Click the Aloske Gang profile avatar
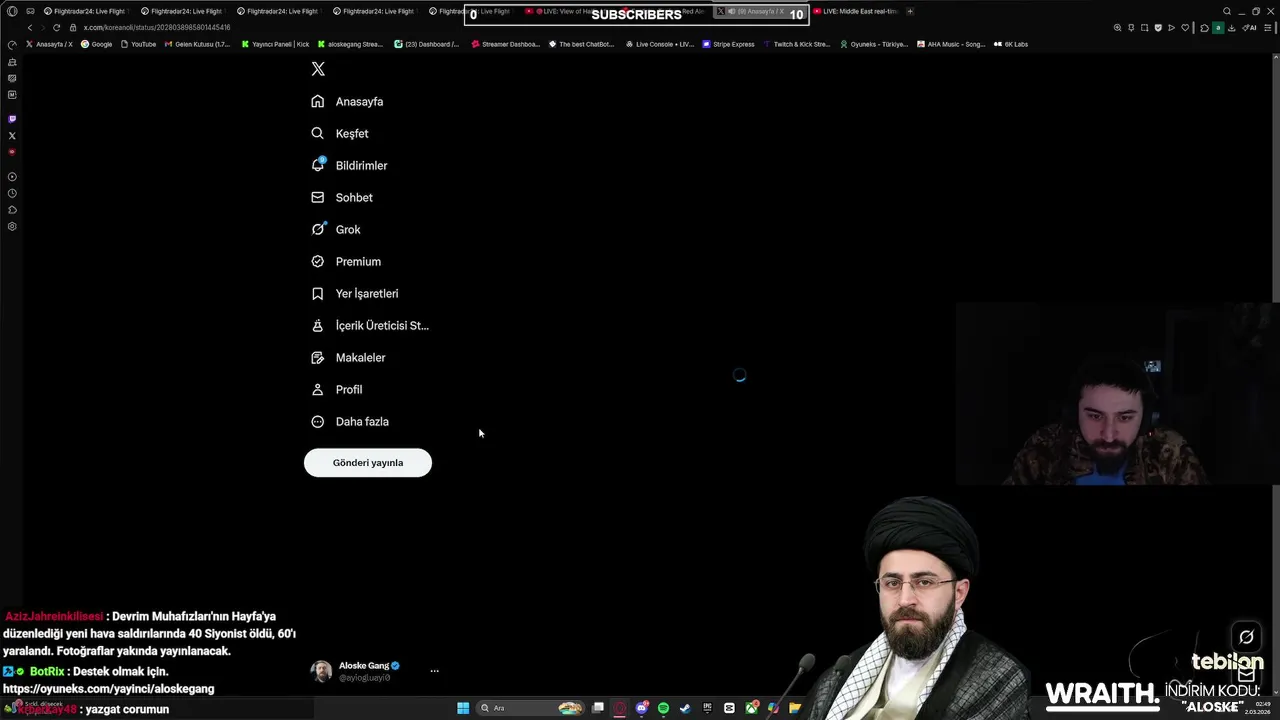Screen dimensions: 1280x720 point(321,671)
